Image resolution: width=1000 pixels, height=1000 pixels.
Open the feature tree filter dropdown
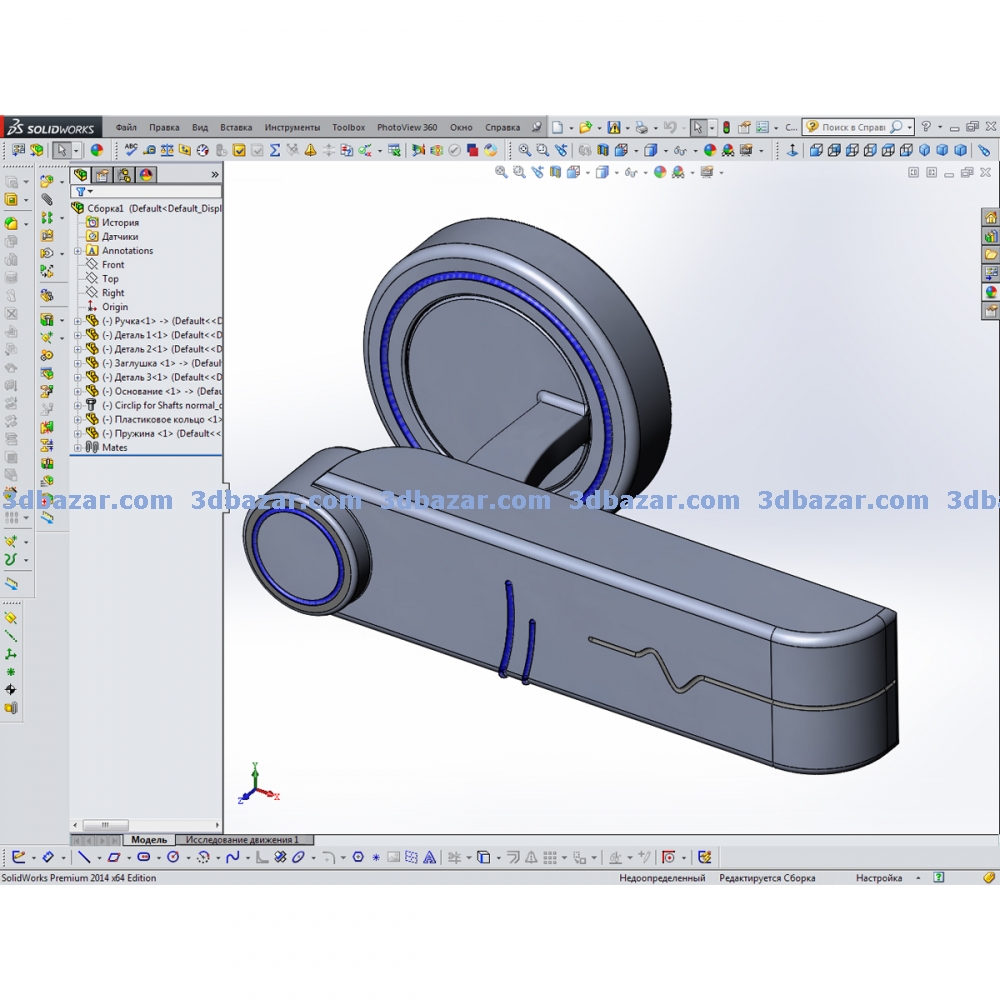point(85,191)
